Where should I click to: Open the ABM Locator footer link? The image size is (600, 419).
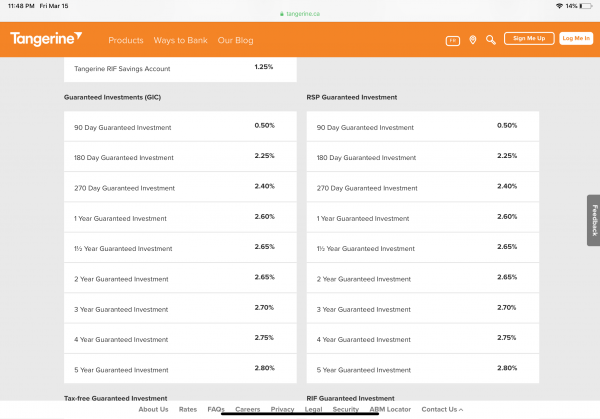pyautogui.click(x=390, y=409)
